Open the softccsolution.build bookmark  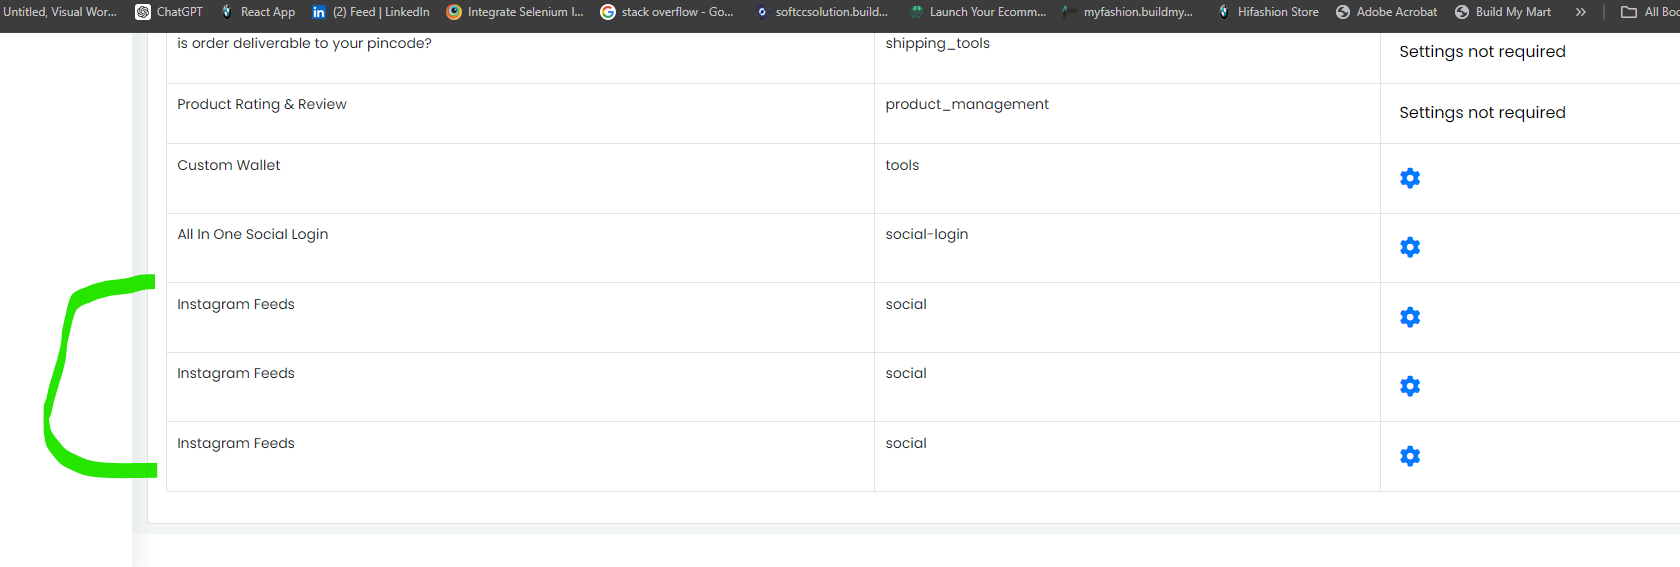point(821,12)
